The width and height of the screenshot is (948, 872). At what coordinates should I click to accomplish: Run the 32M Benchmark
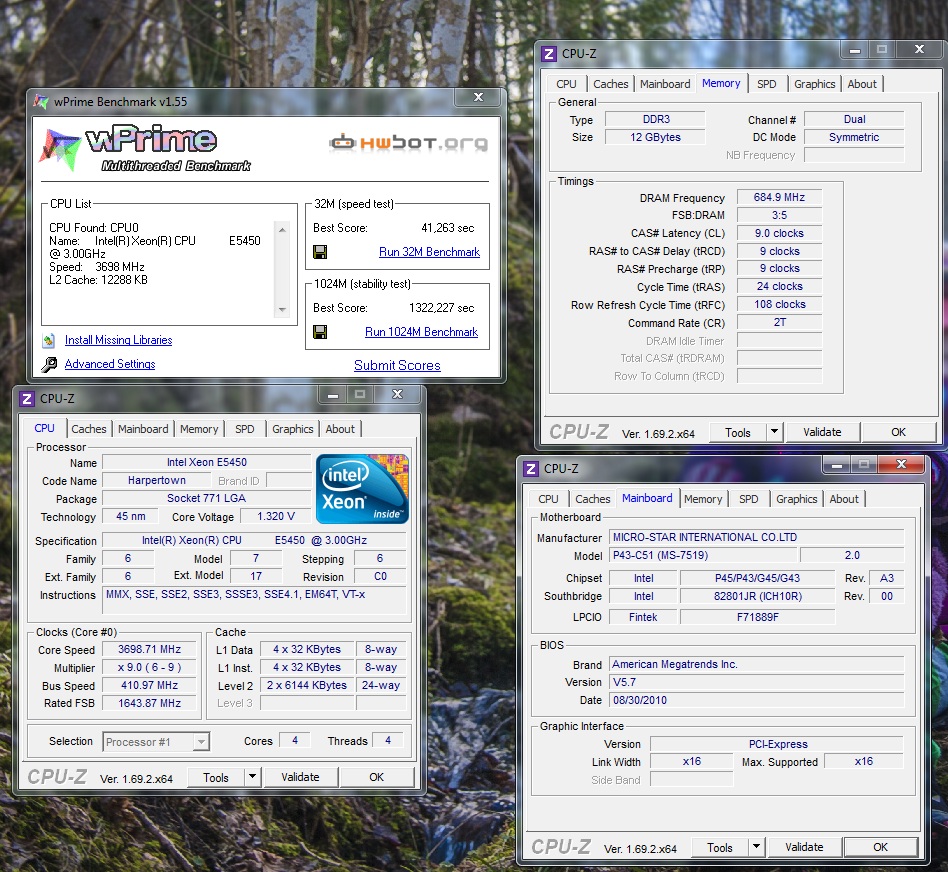tap(429, 252)
